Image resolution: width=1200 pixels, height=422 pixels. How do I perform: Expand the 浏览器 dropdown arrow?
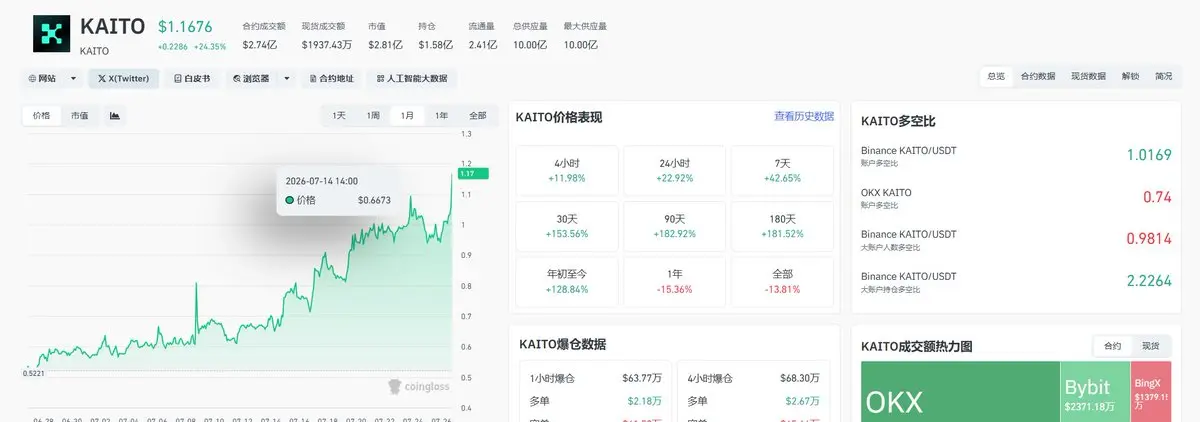[287, 78]
